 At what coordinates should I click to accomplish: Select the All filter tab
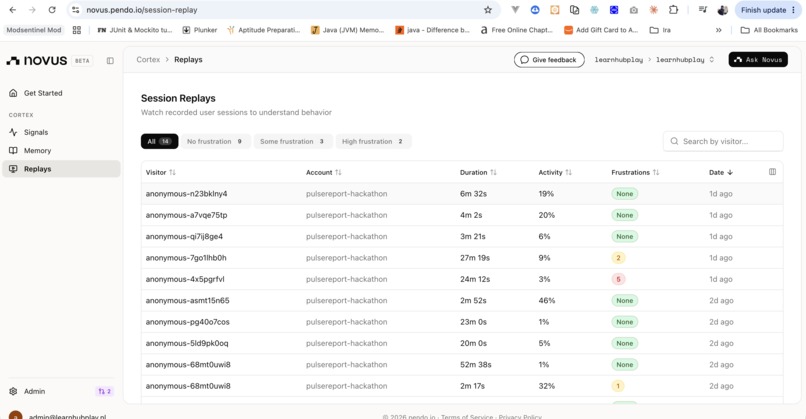pyautogui.click(x=159, y=141)
